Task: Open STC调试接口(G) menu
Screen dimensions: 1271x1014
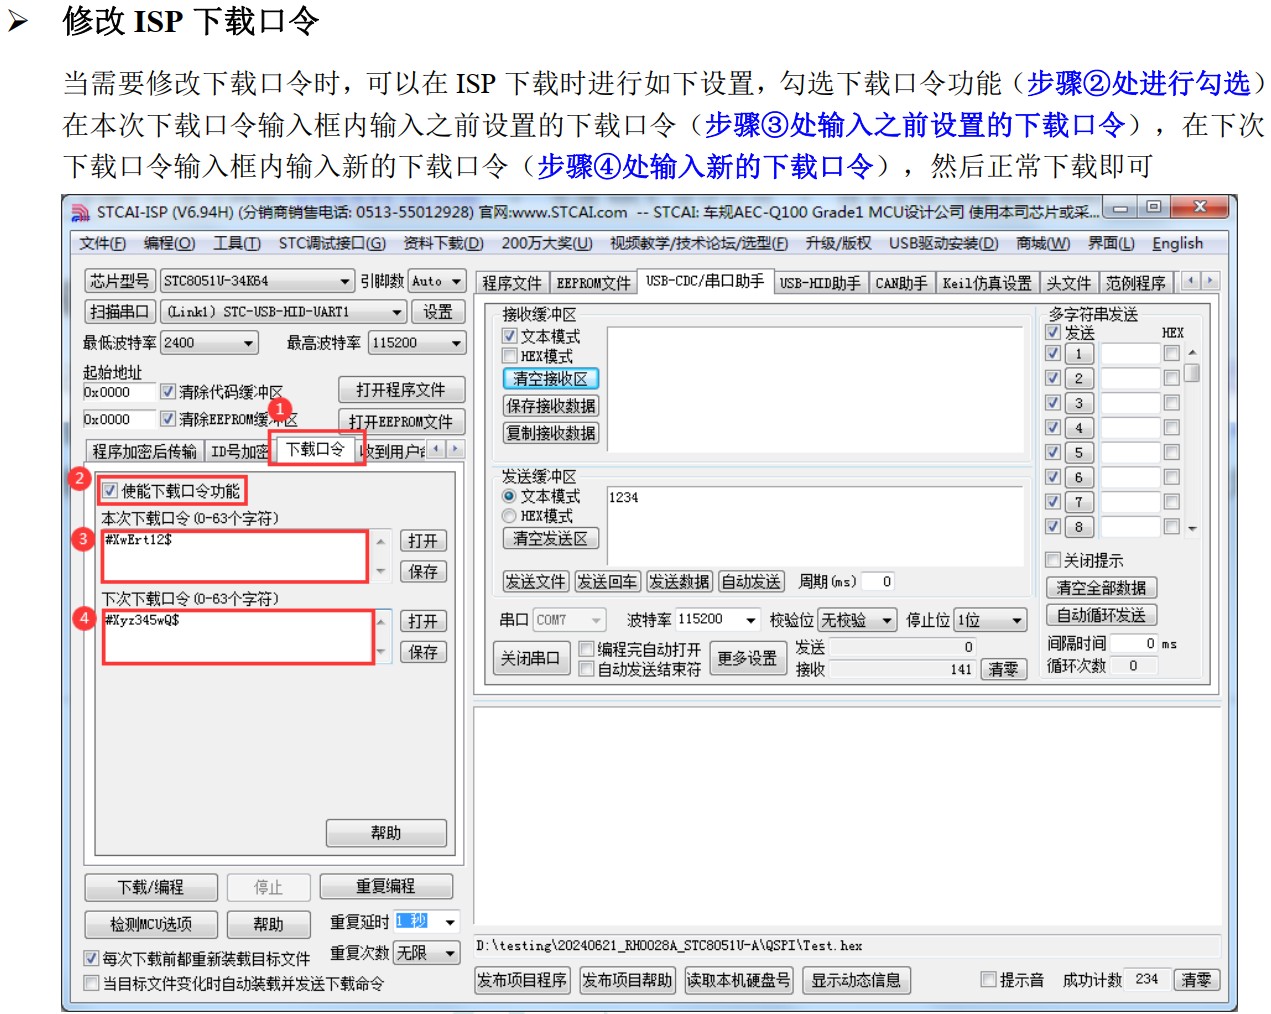Action: point(331,243)
